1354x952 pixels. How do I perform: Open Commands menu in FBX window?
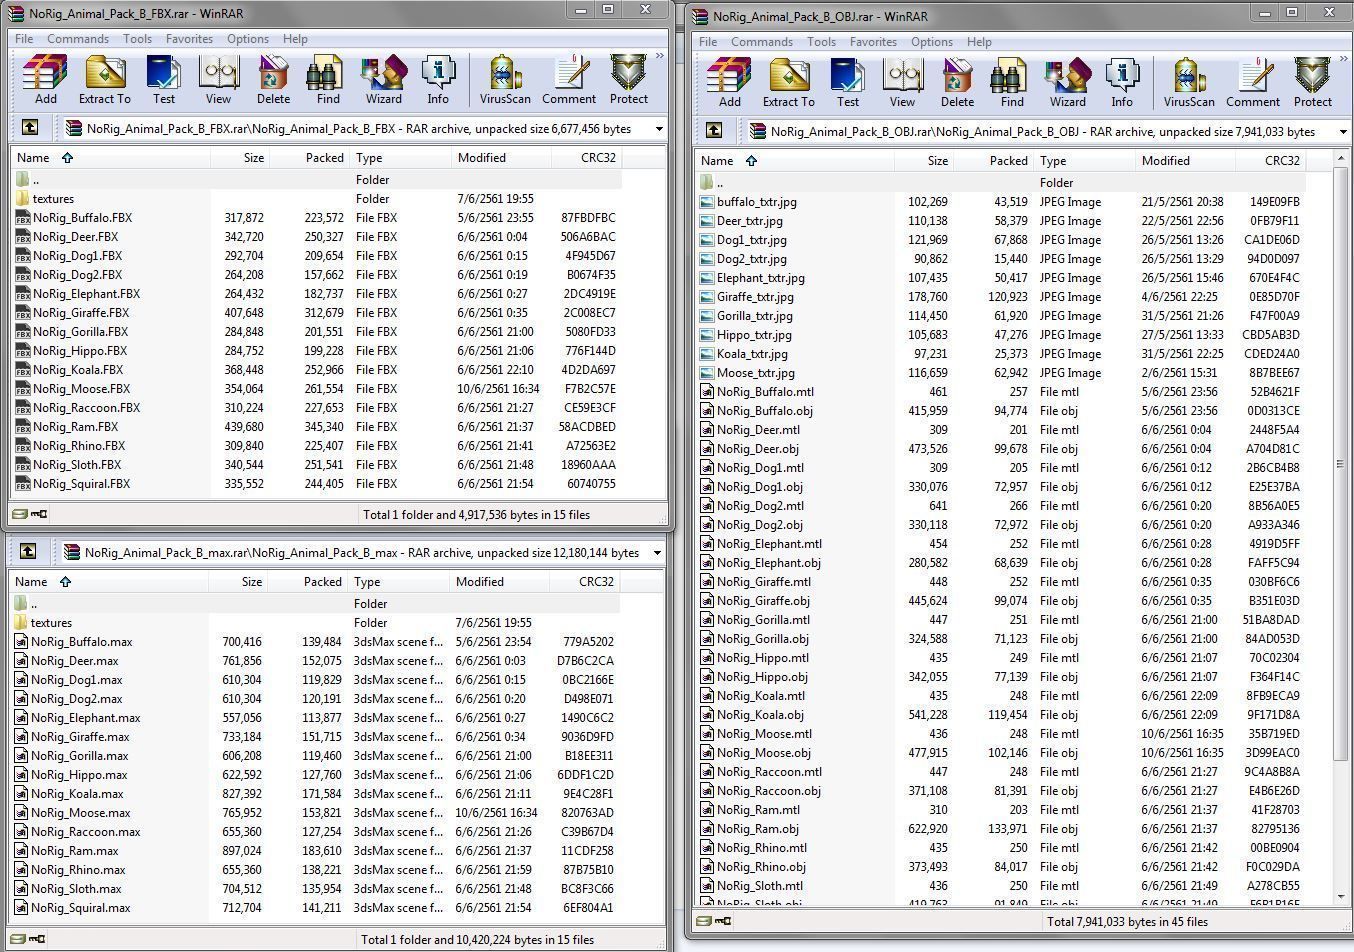78,39
